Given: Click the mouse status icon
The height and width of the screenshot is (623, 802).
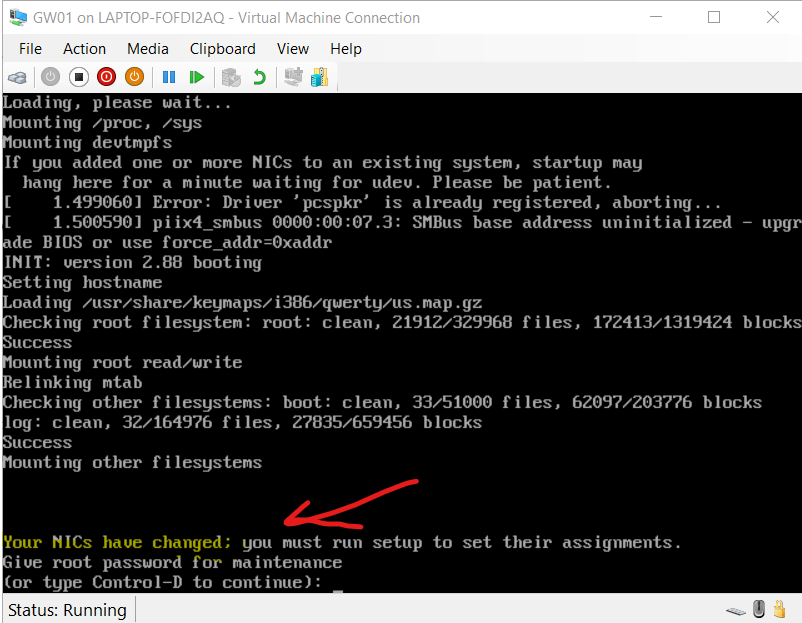Looking at the screenshot, I should 759,609.
